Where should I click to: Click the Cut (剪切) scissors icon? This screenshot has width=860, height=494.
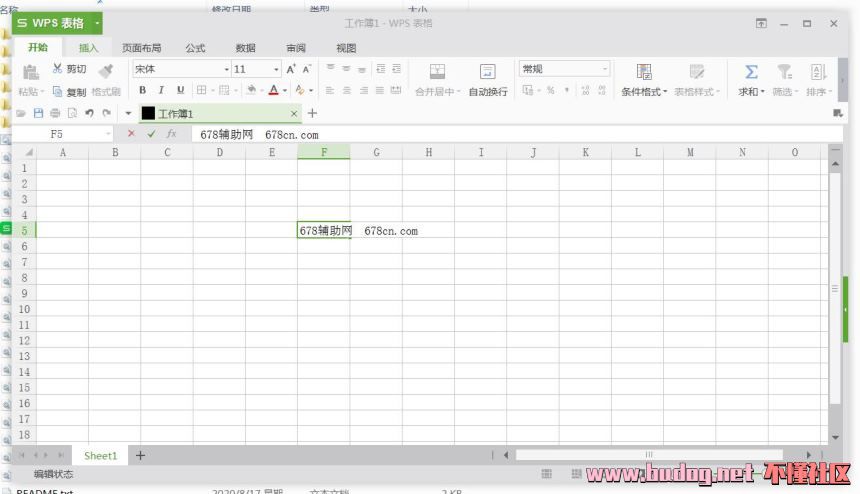57,70
